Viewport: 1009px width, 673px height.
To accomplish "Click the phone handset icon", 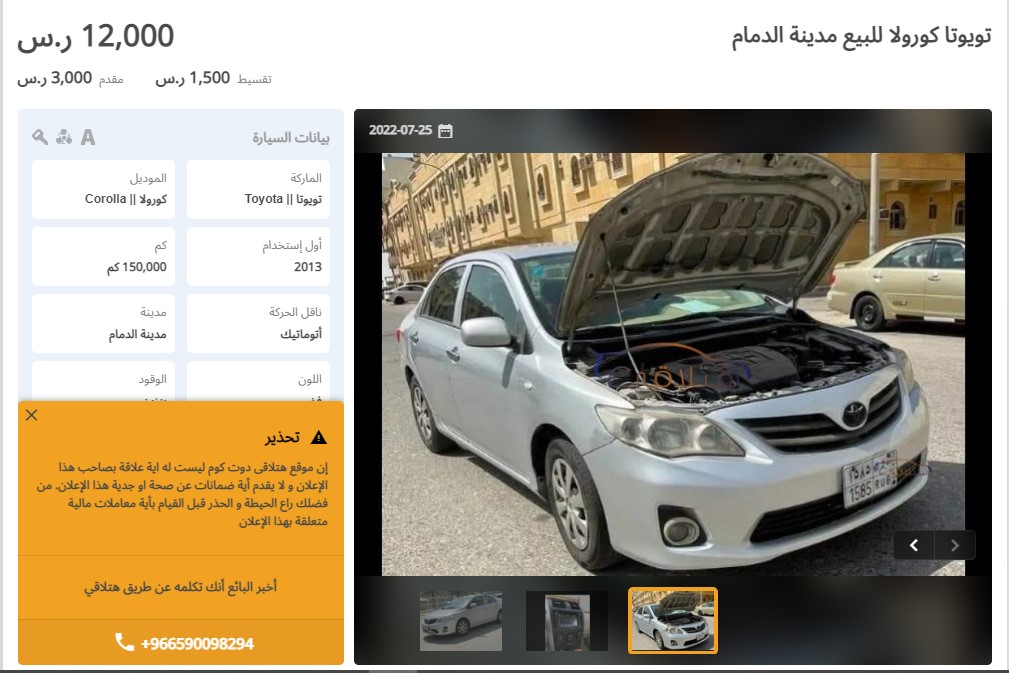I will 124,642.
